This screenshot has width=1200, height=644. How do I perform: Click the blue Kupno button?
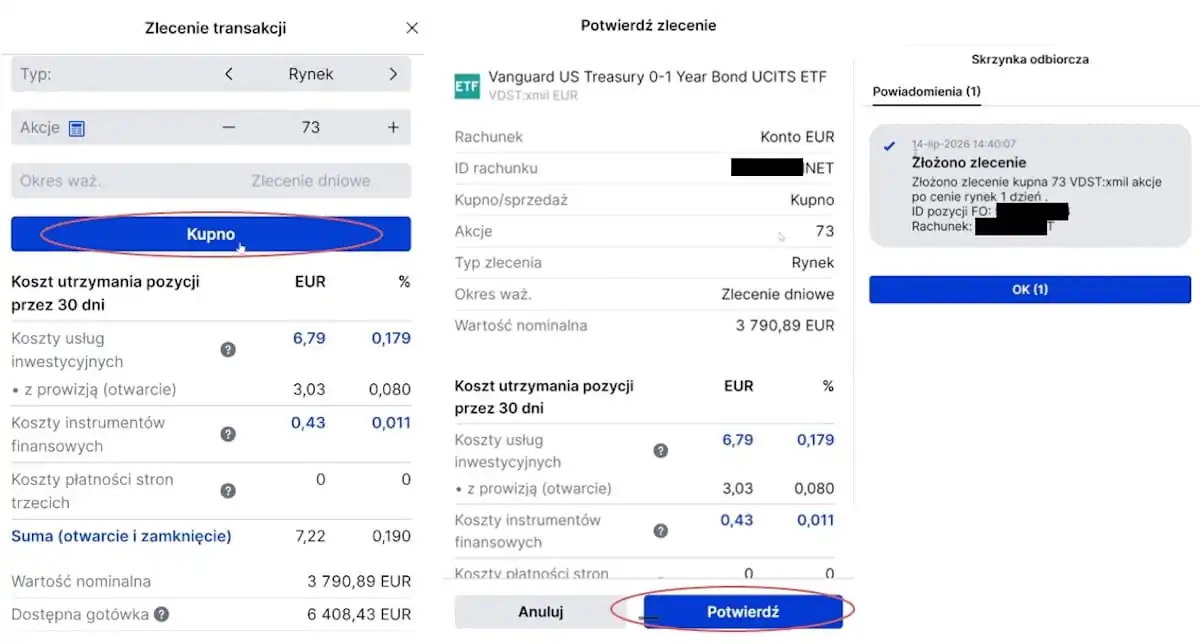point(211,234)
